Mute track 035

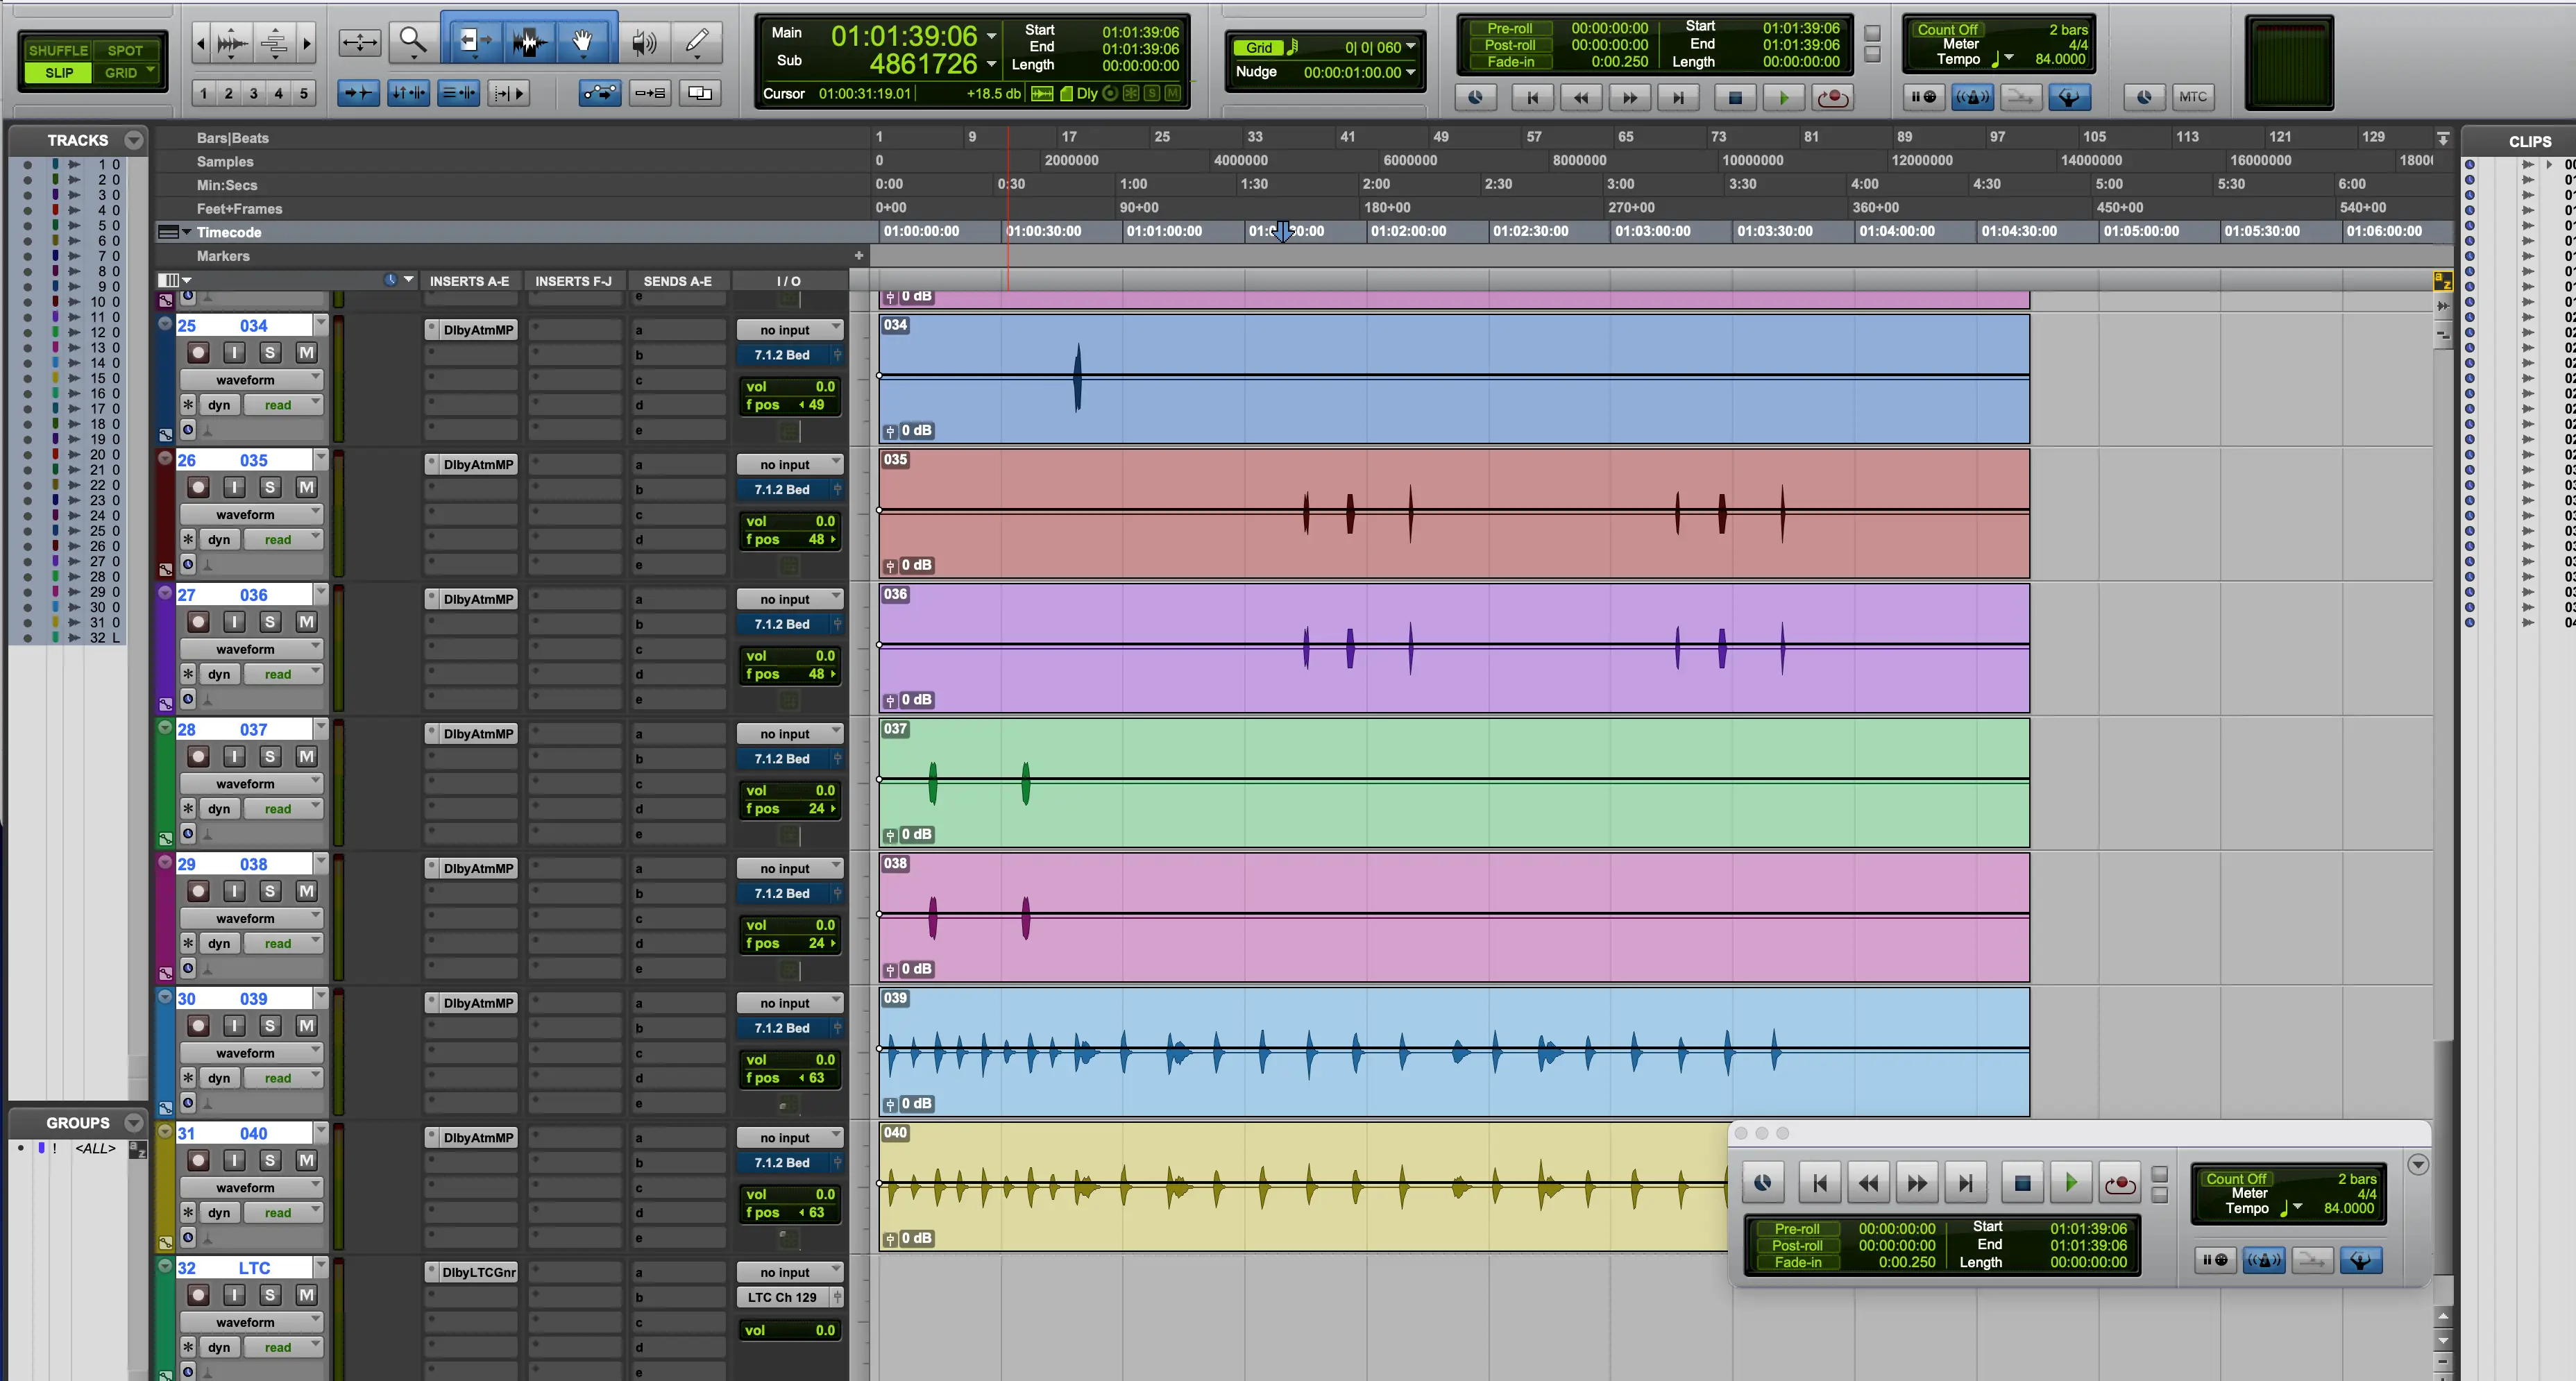click(x=306, y=487)
